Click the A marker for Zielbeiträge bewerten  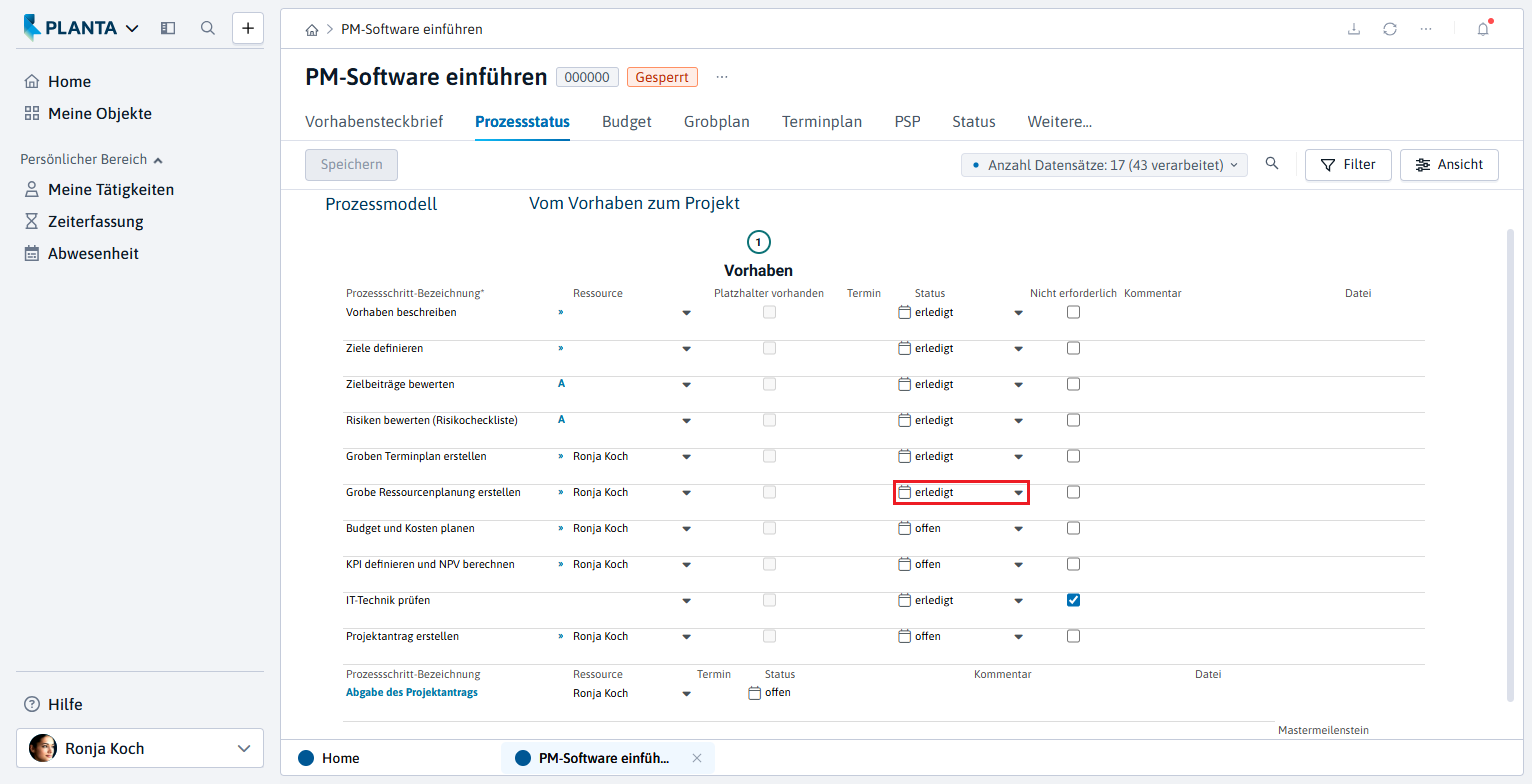561,384
